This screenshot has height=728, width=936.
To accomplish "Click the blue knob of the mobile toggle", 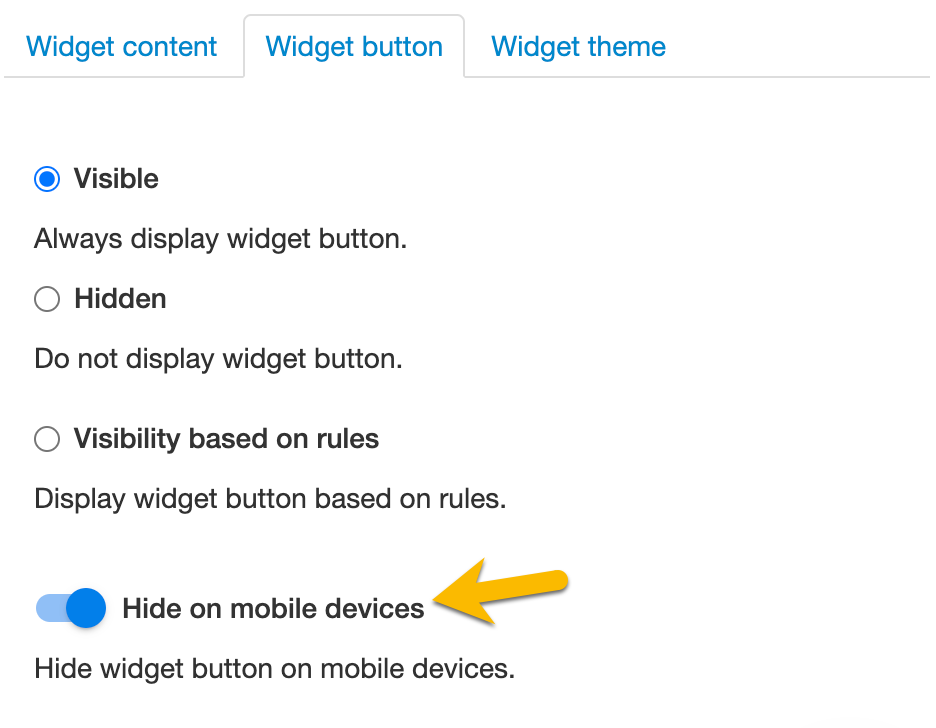I will coord(87,608).
